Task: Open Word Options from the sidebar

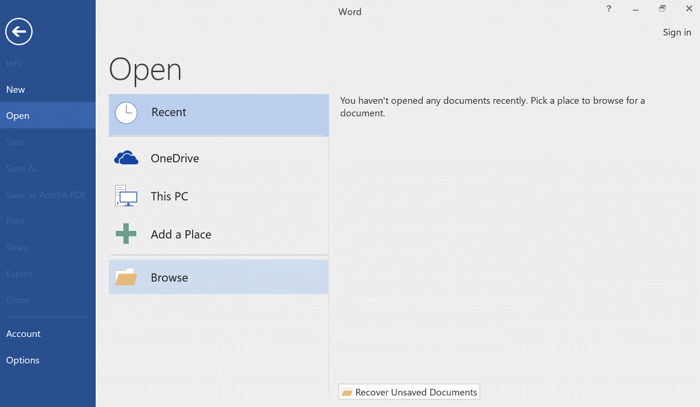Action: (x=23, y=360)
